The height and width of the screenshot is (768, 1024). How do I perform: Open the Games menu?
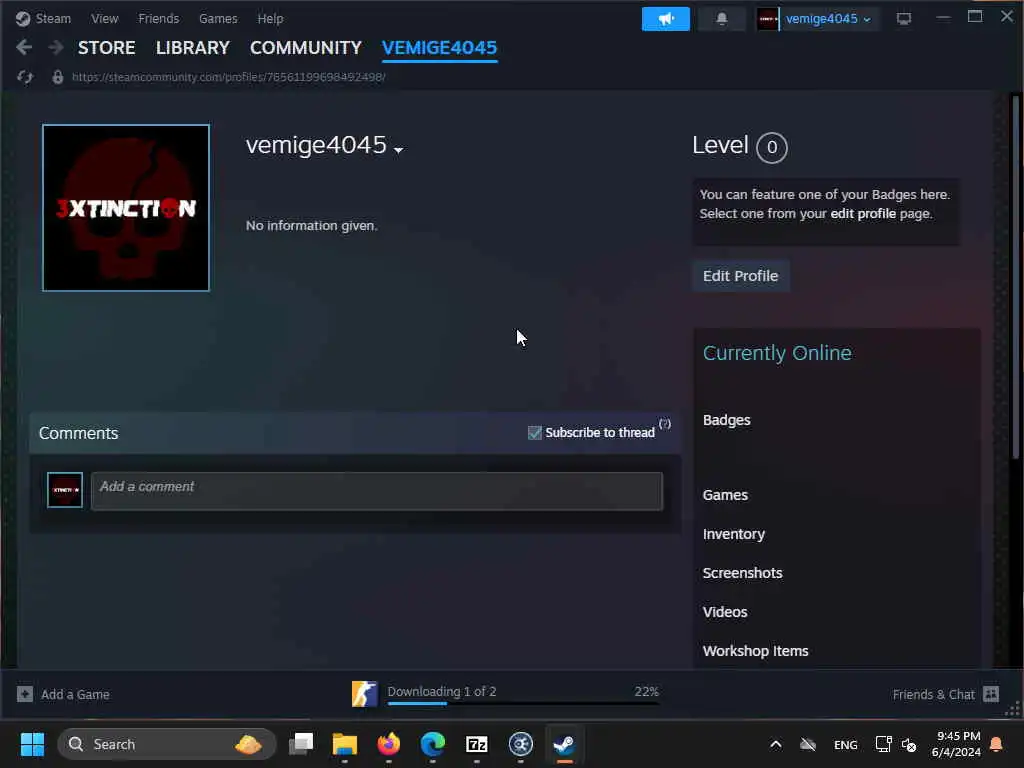click(x=218, y=18)
